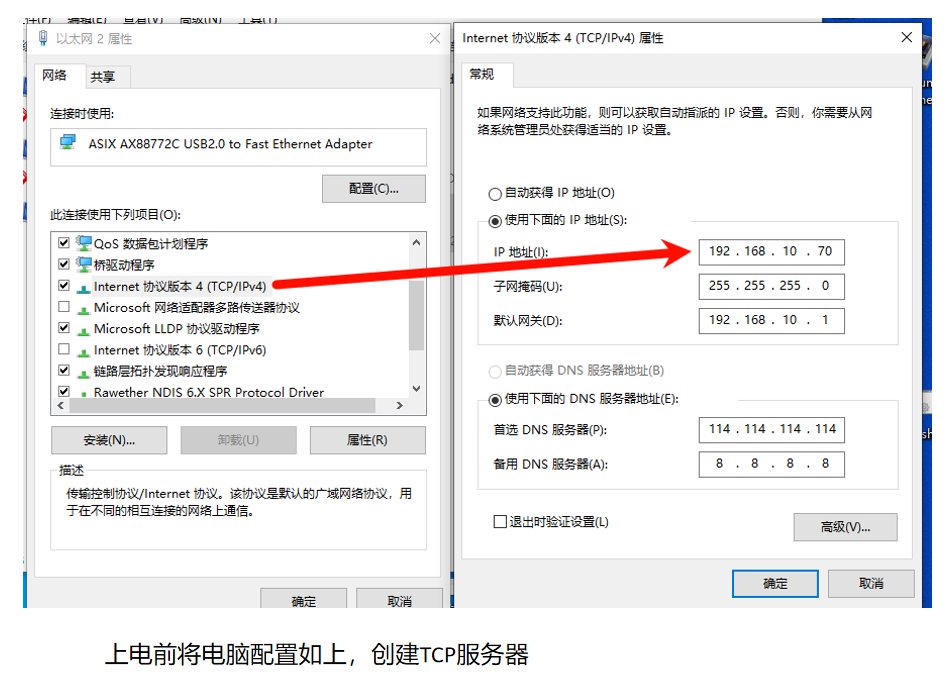Screen dimensions: 951x691
Task: Click the 默认网关 address field
Action: click(x=771, y=320)
